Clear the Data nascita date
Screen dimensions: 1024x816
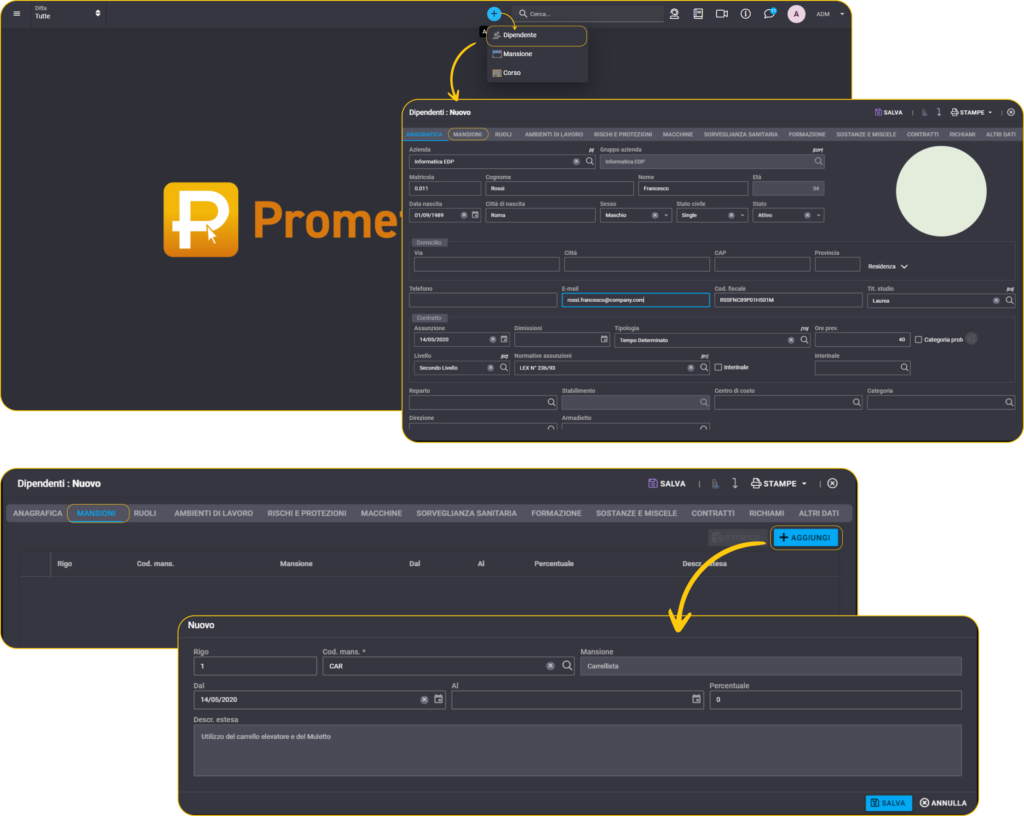(464, 215)
